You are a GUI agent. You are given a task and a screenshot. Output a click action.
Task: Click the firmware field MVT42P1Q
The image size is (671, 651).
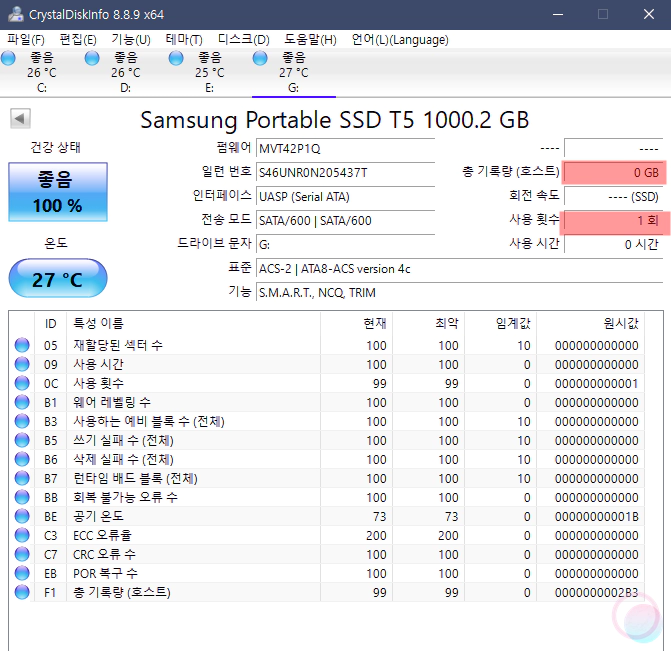pos(345,149)
